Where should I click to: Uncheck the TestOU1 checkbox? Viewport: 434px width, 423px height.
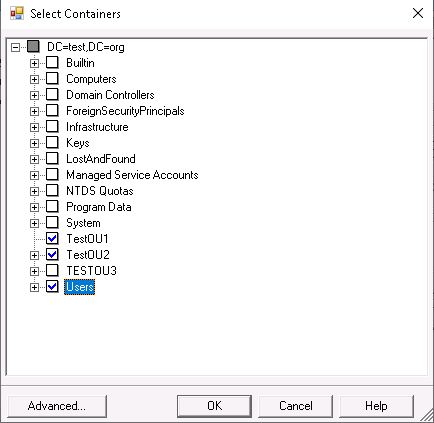click(52, 239)
